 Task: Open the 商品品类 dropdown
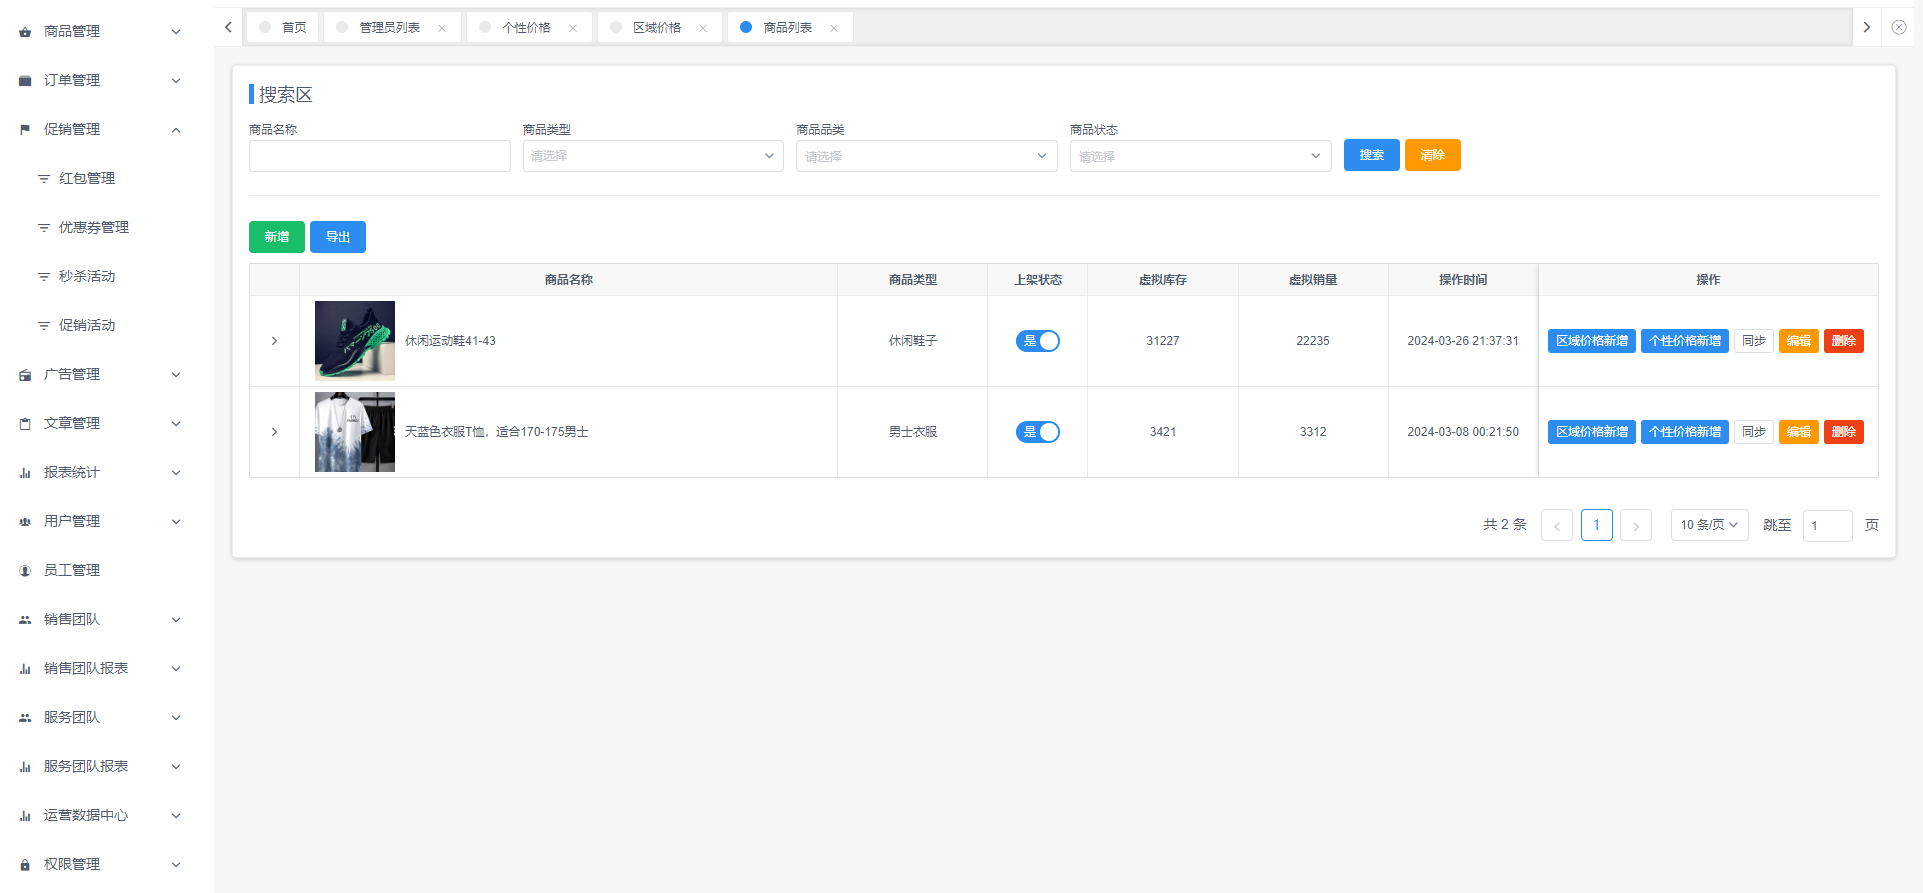pyautogui.click(x=926, y=156)
